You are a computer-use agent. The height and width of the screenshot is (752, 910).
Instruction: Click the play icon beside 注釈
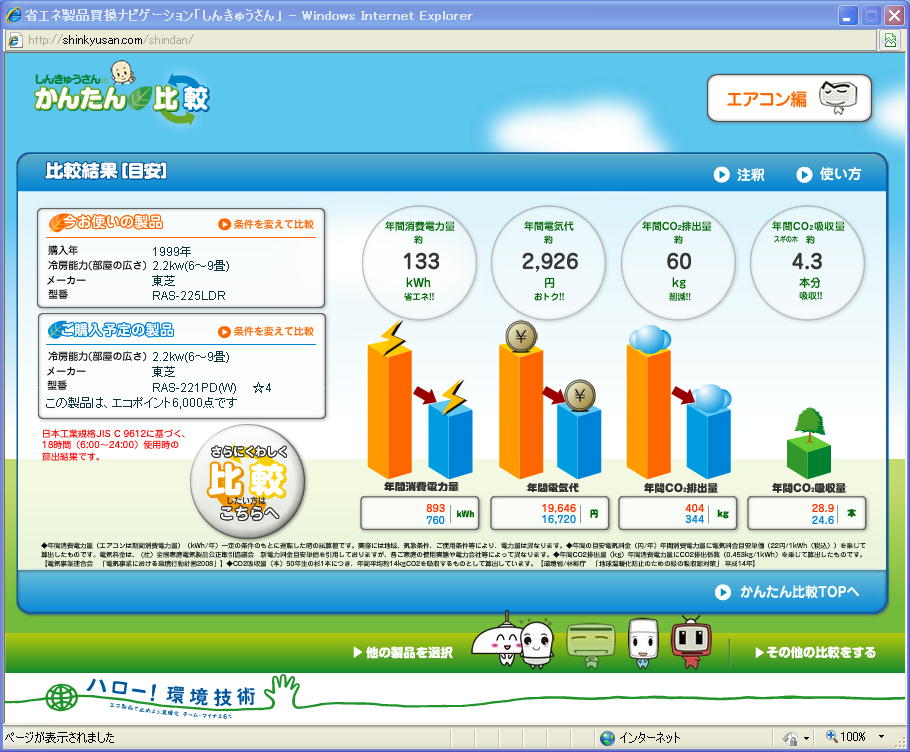coord(721,175)
